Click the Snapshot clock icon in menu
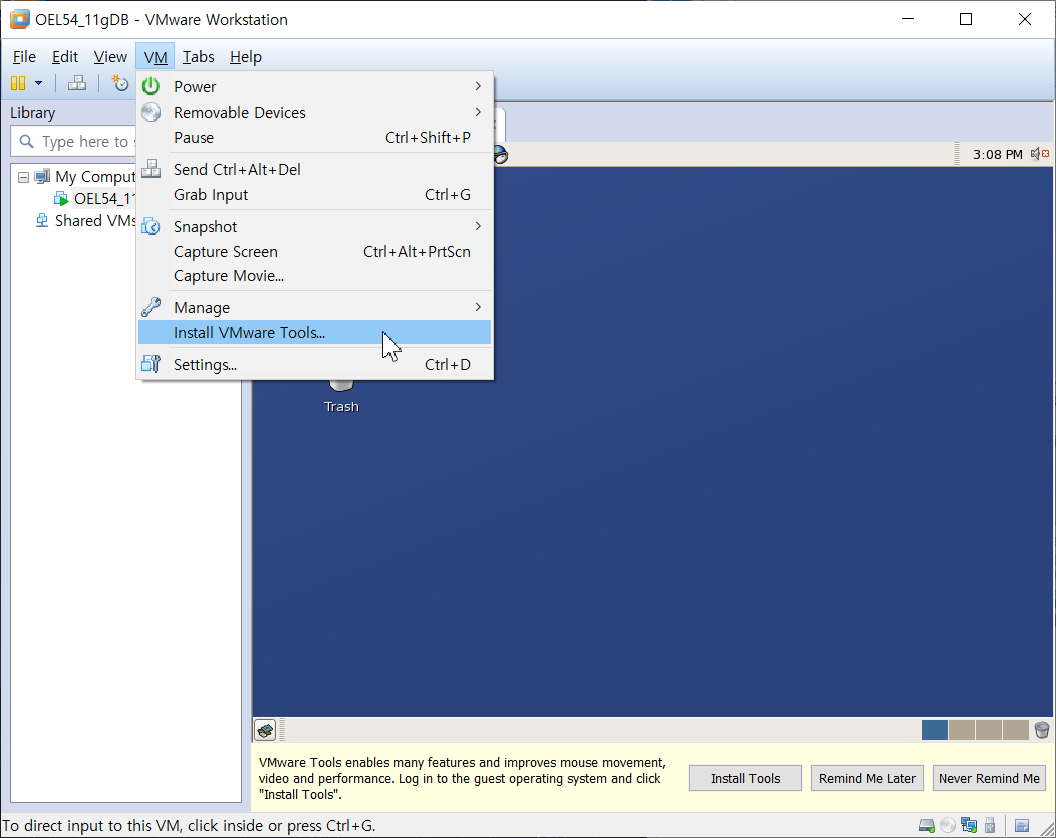This screenshot has width=1056, height=838. click(x=151, y=226)
